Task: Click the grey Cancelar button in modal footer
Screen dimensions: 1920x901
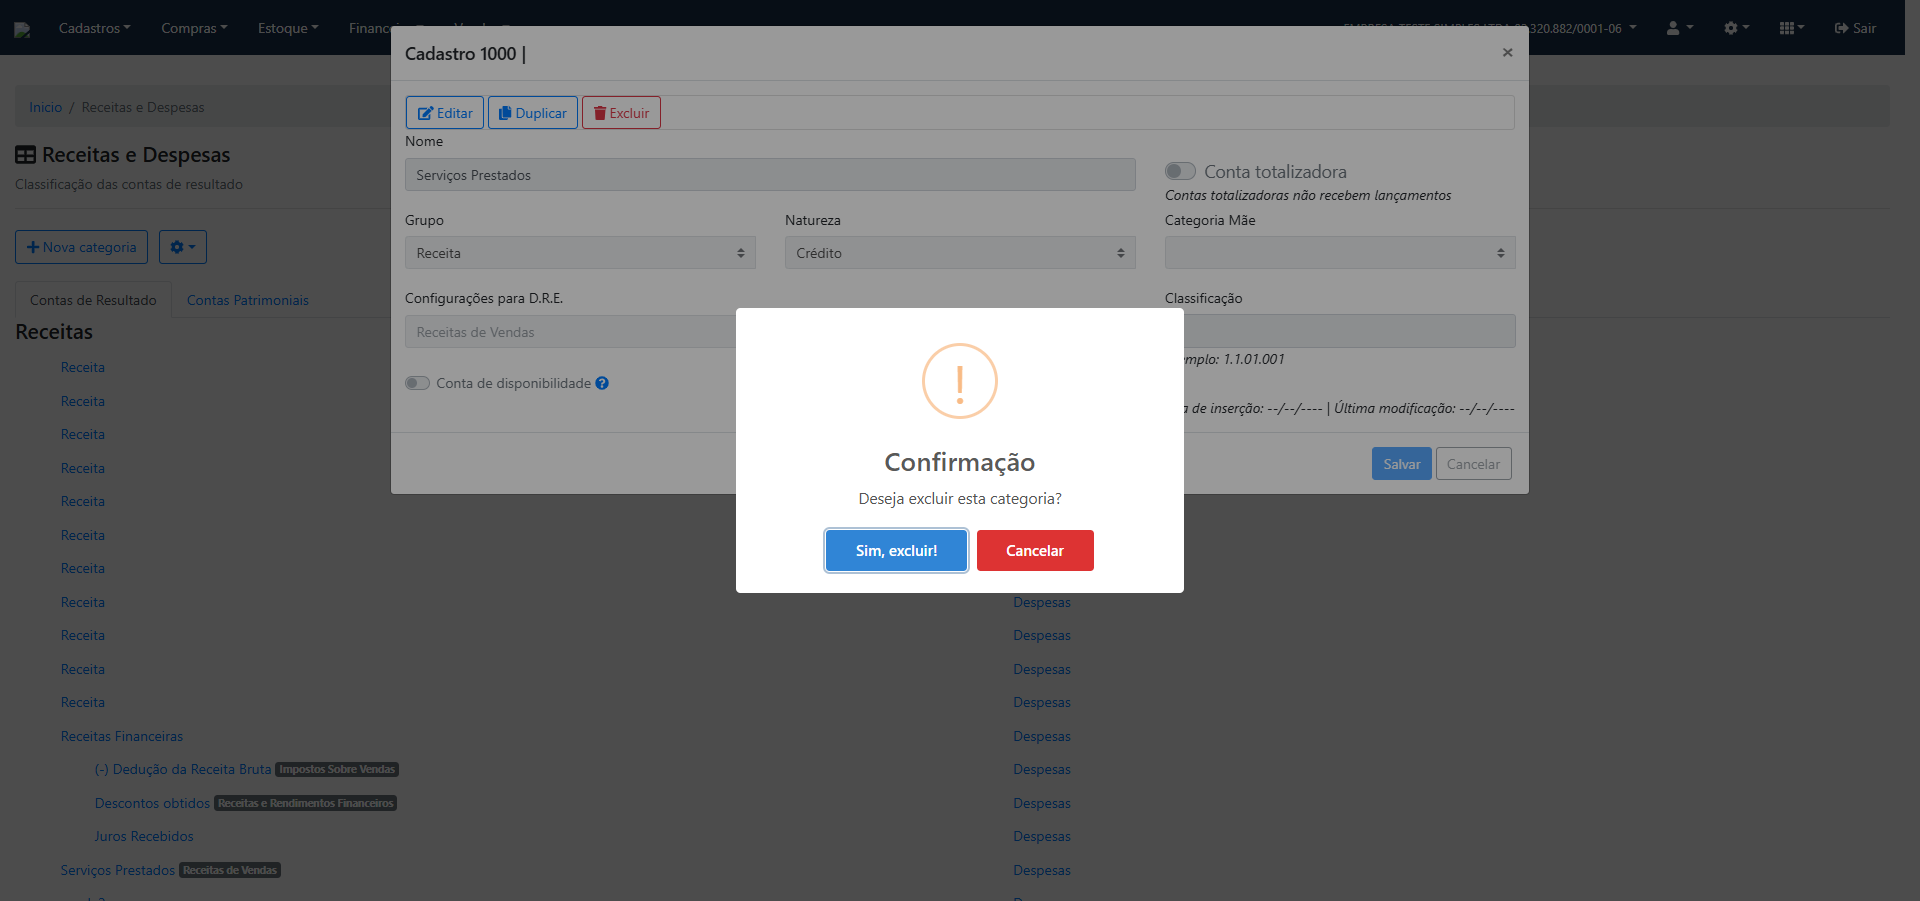Action: (x=1473, y=464)
